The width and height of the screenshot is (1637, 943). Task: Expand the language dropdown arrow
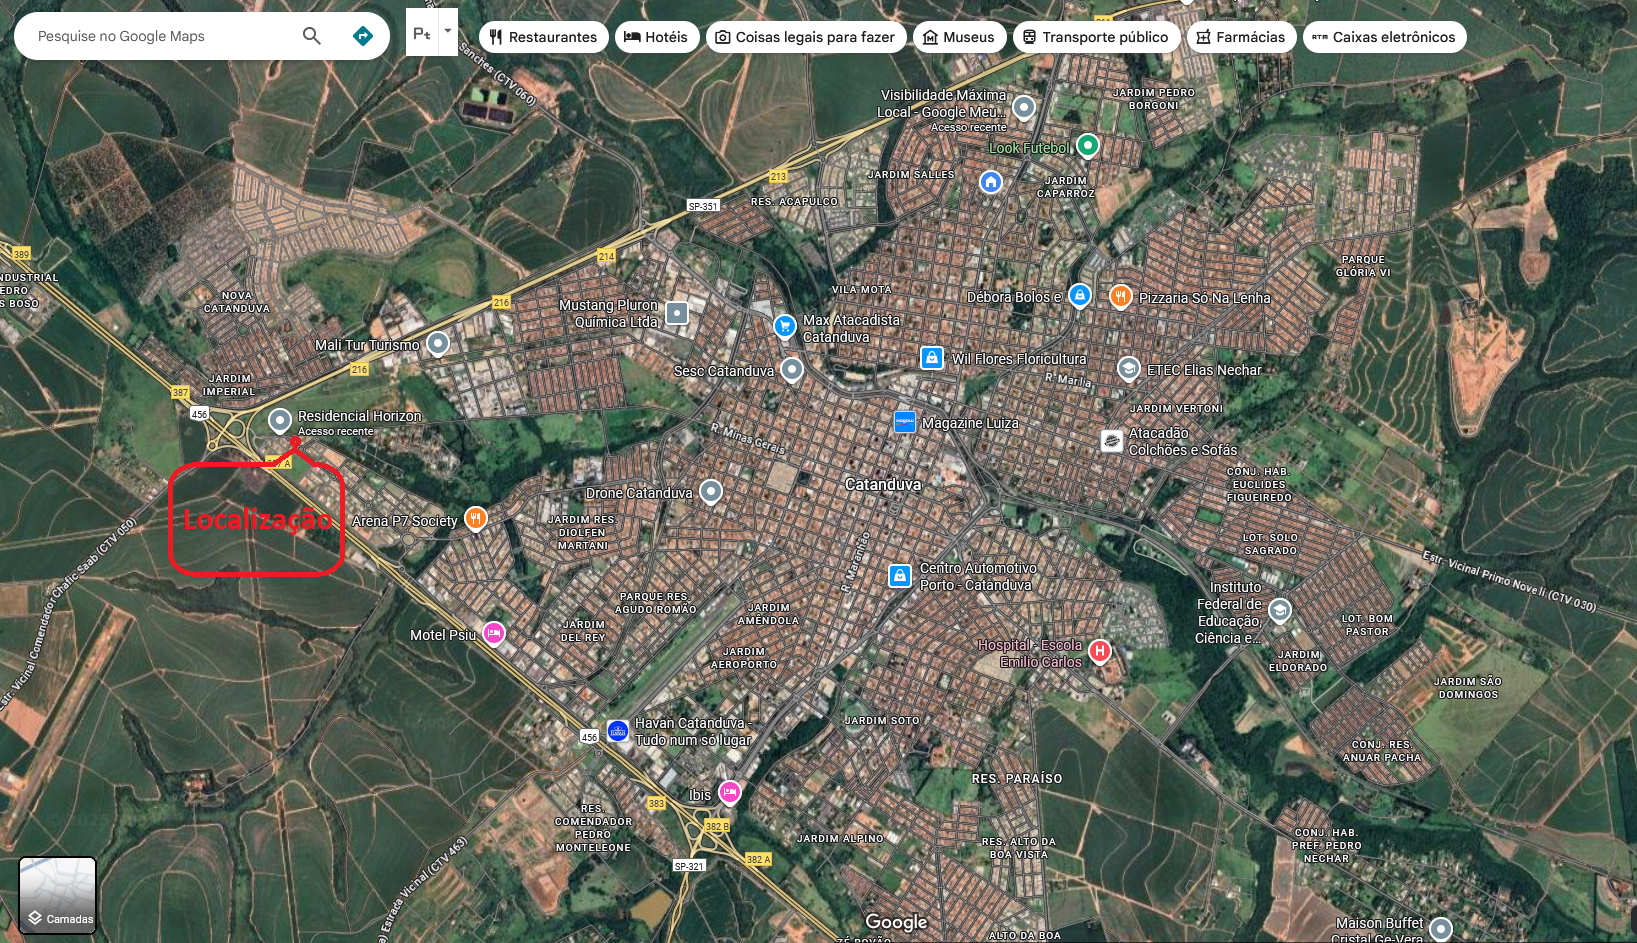pyautogui.click(x=448, y=31)
